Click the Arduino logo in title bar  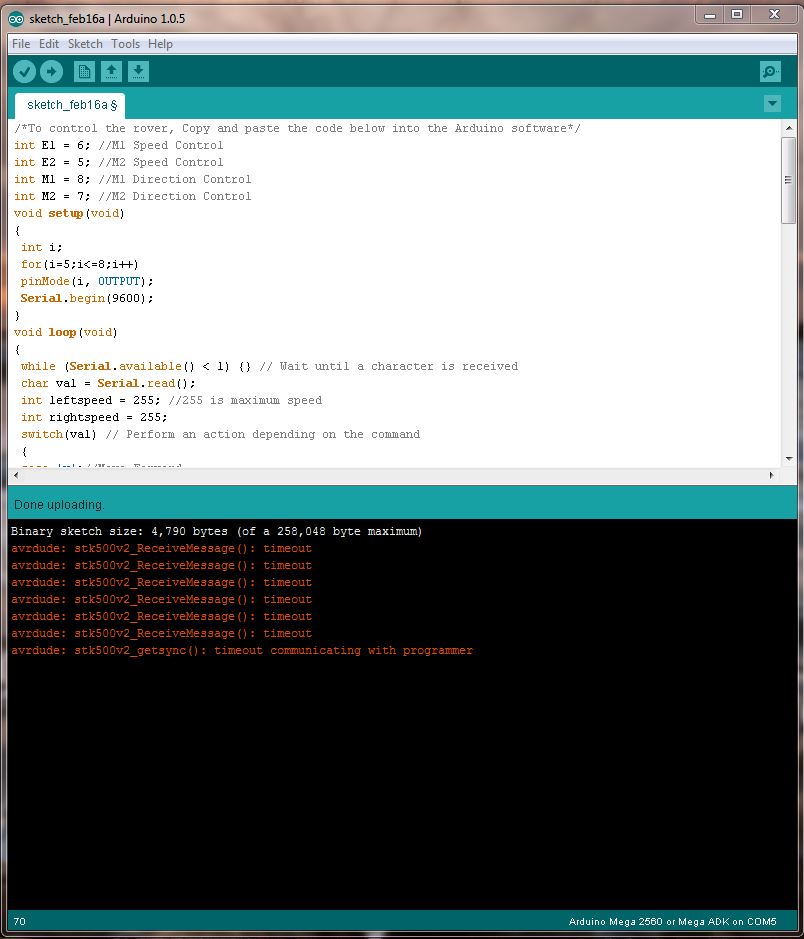coord(16,19)
